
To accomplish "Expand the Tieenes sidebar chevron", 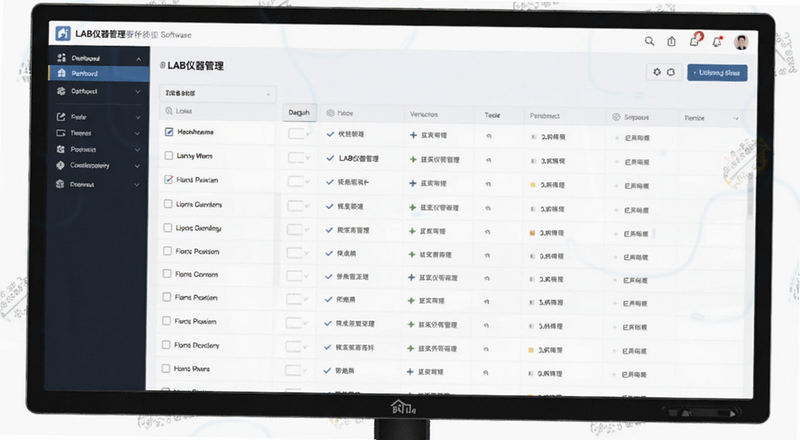I will pos(137,134).
